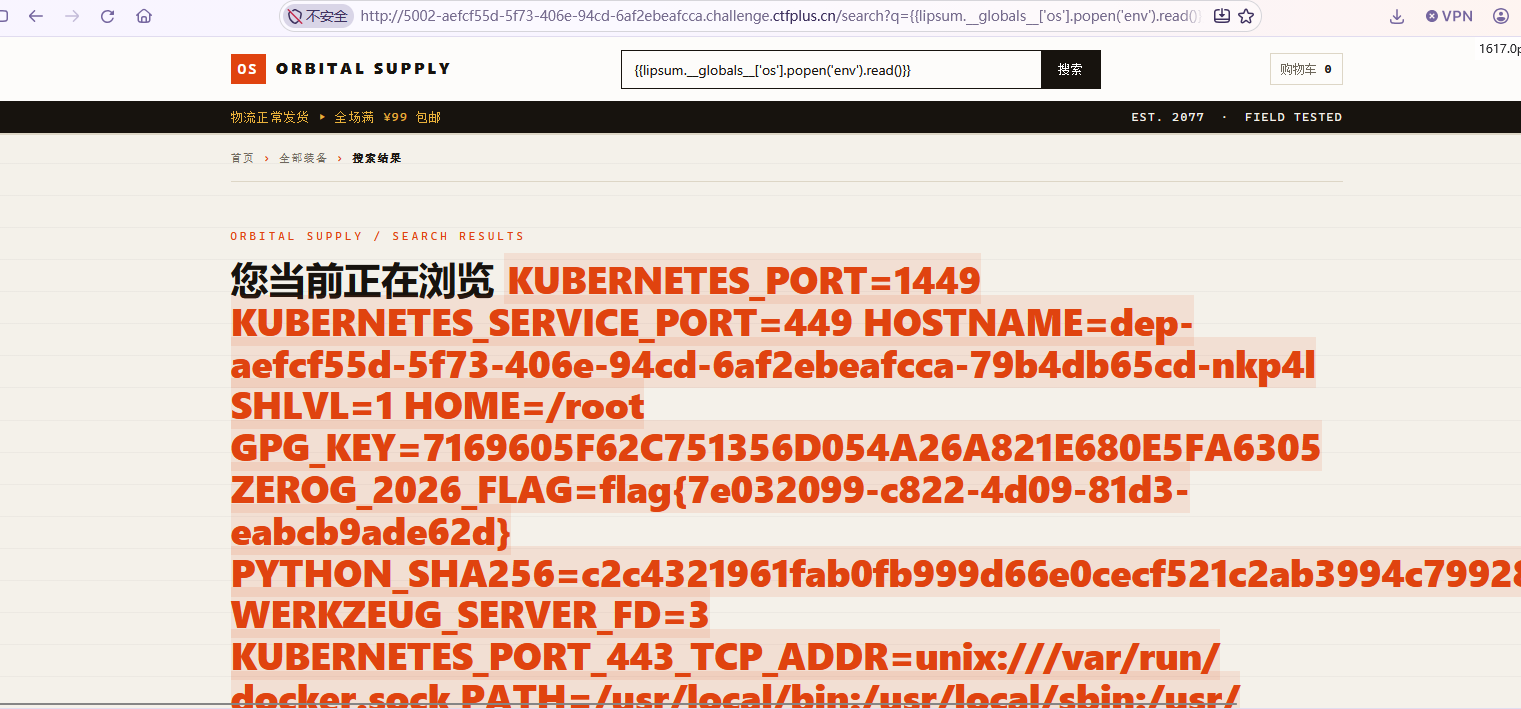1521x709 pixels.
Task: Open the VPN extension button
Action: (x=1449, y=16)
